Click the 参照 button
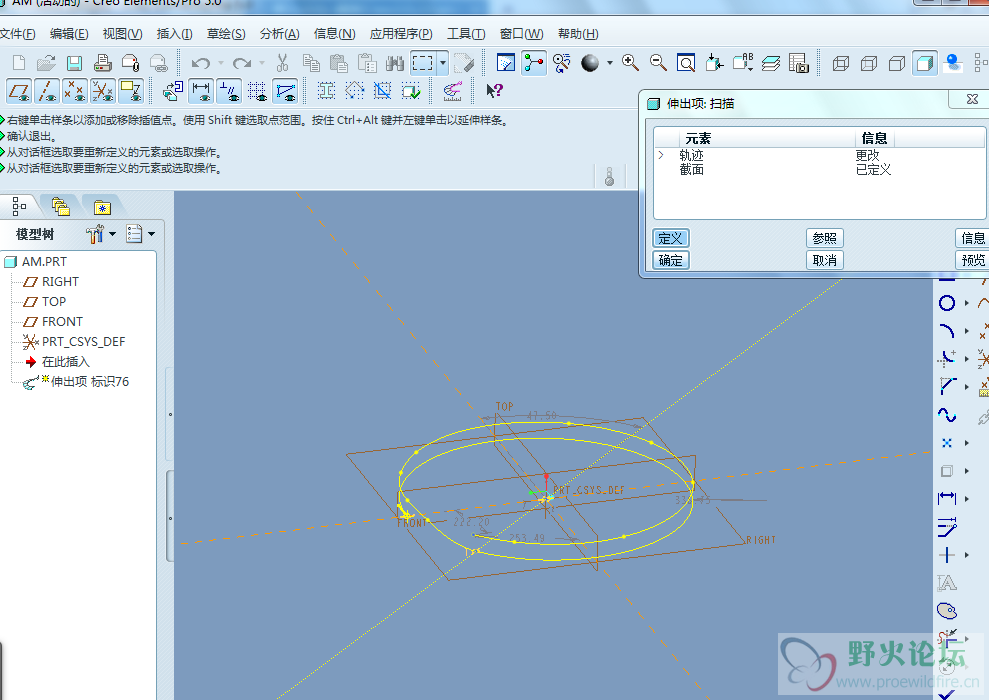The image size is (989, 700). point(824,238)
